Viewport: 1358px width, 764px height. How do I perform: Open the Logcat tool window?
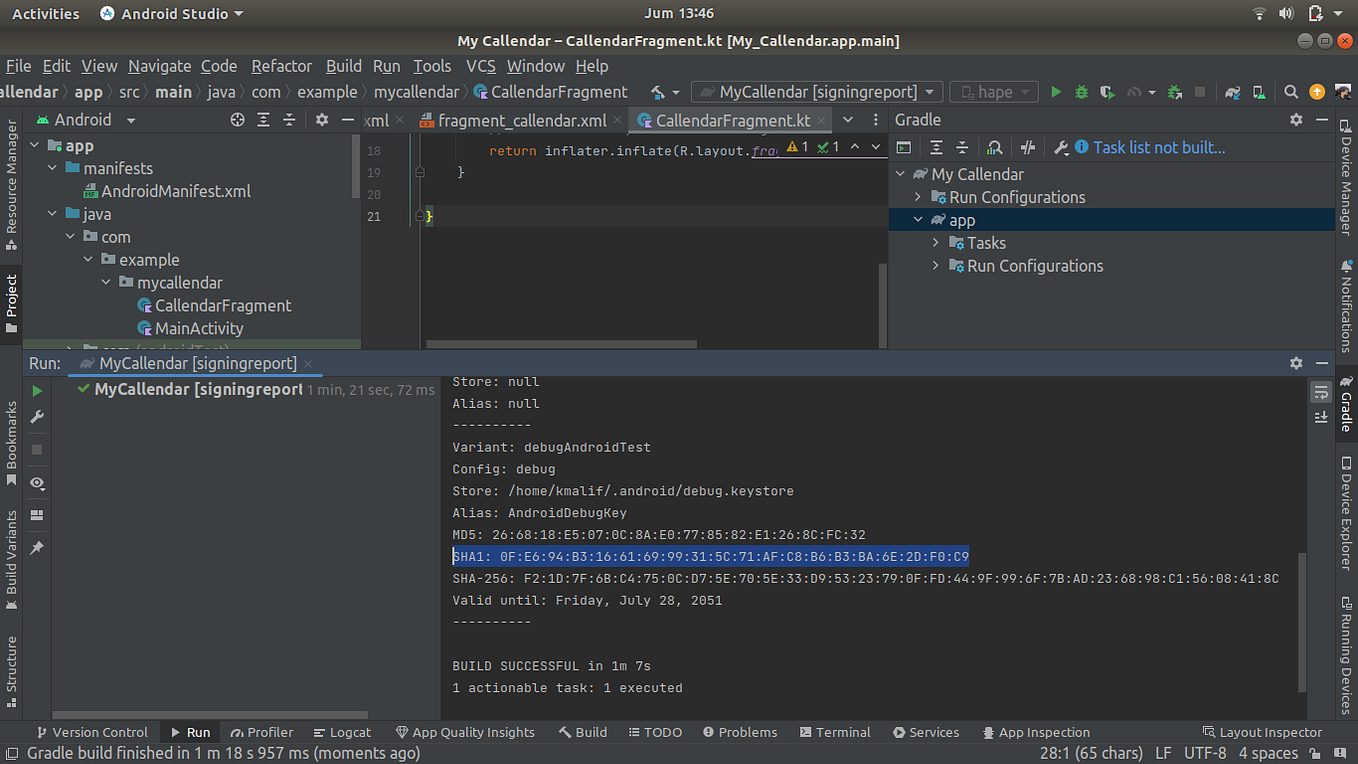(x=342, y=732)
